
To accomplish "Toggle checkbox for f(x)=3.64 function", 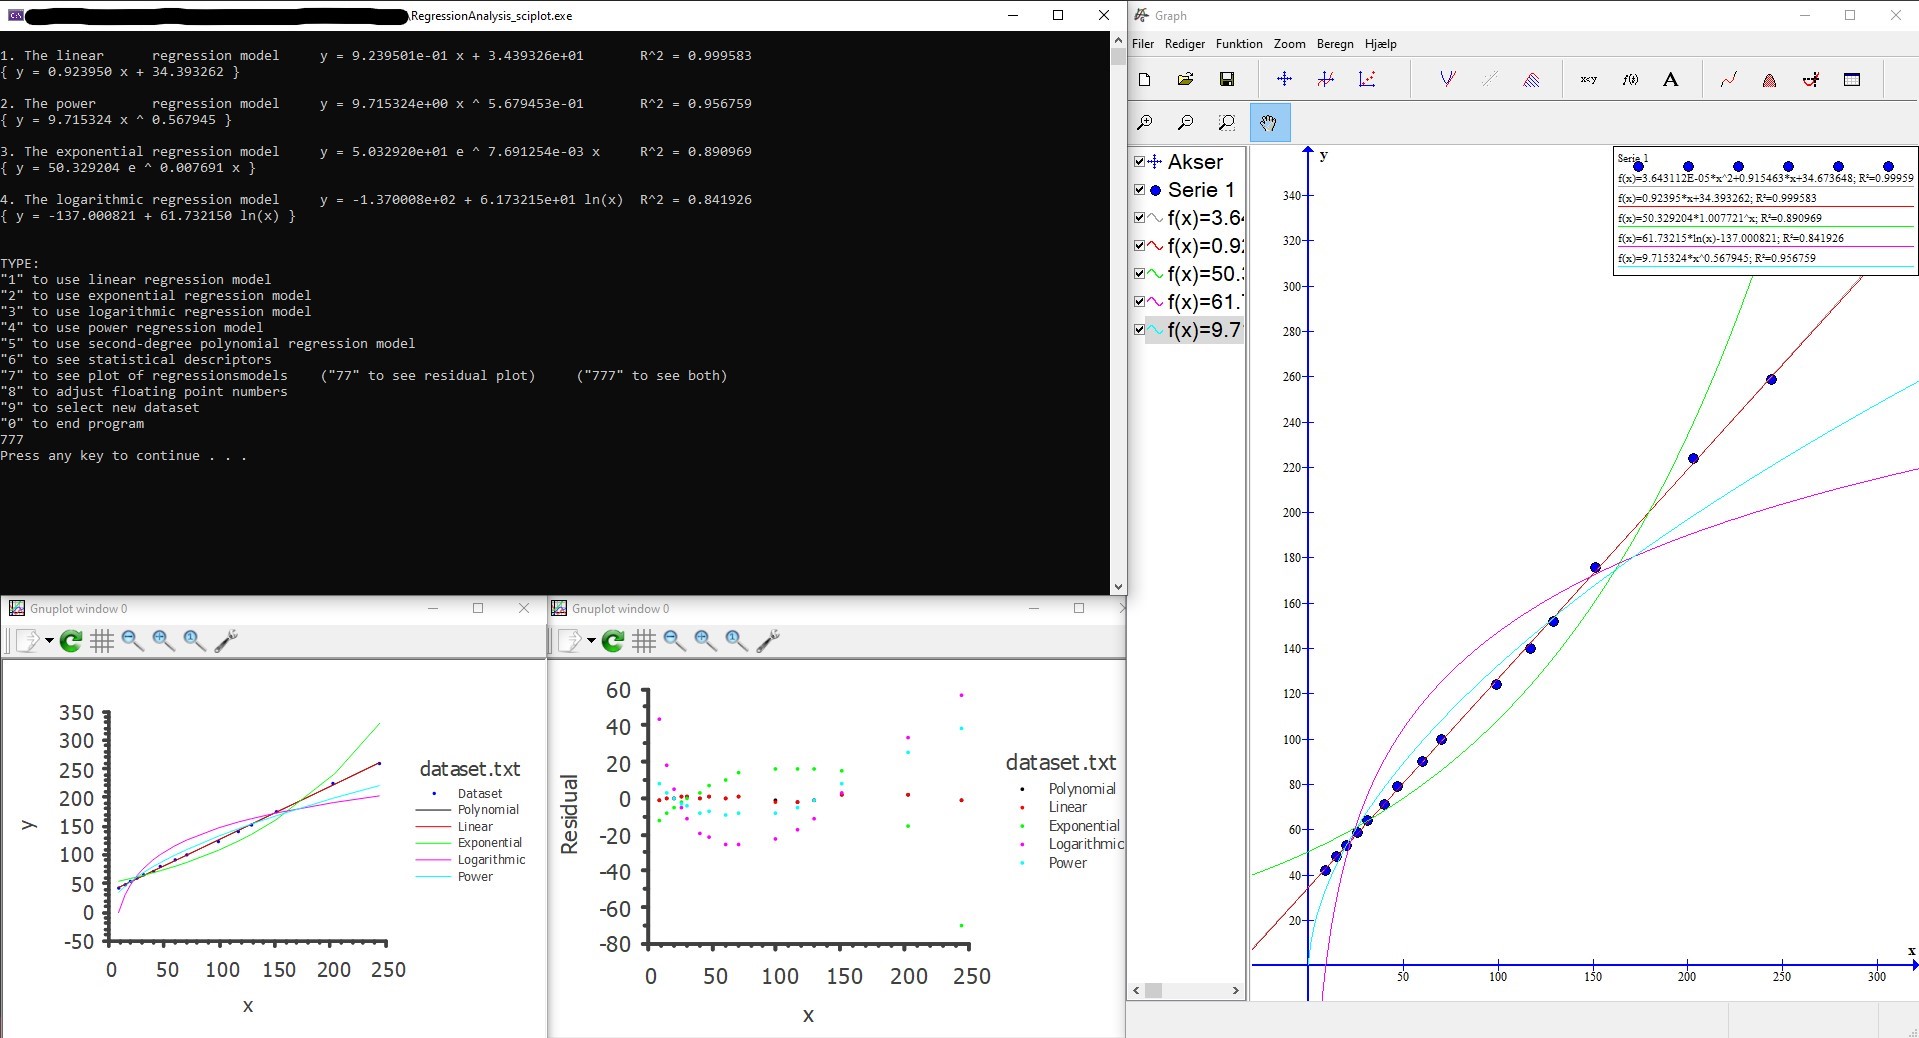I will [x=1139, y=217].
